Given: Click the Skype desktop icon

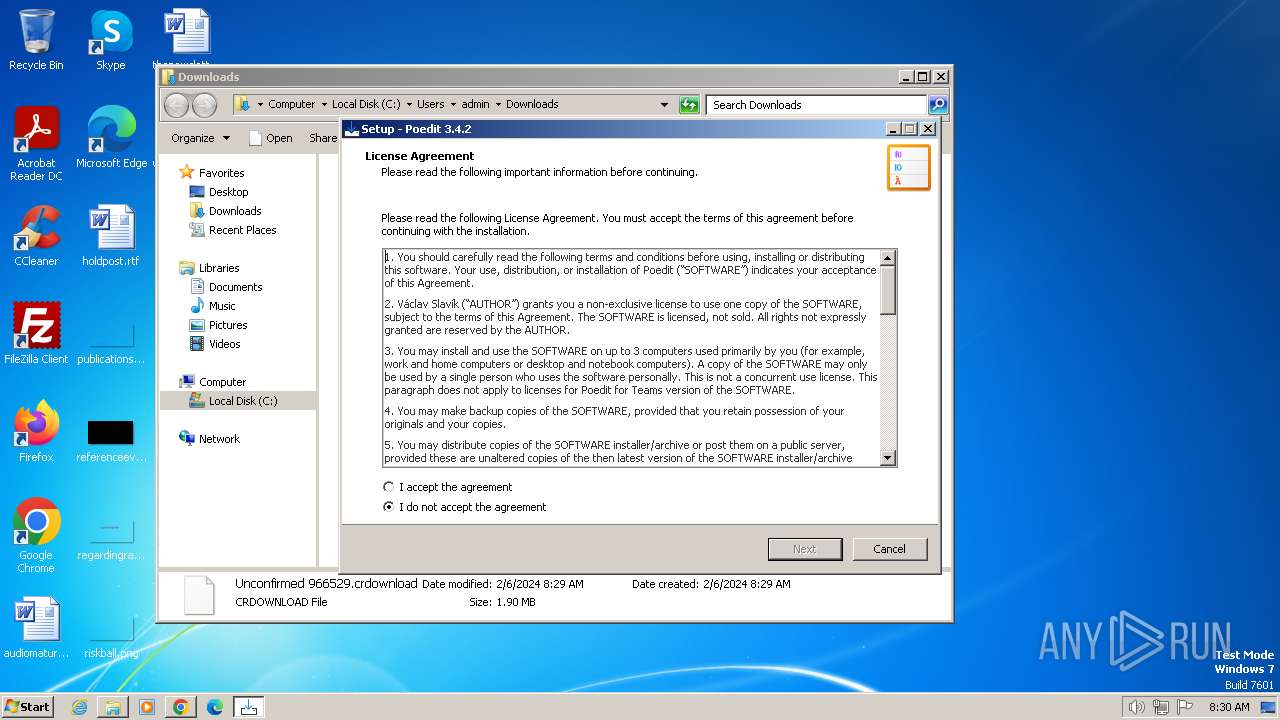Looking at the screenshot, I should (x=111, y=41).
